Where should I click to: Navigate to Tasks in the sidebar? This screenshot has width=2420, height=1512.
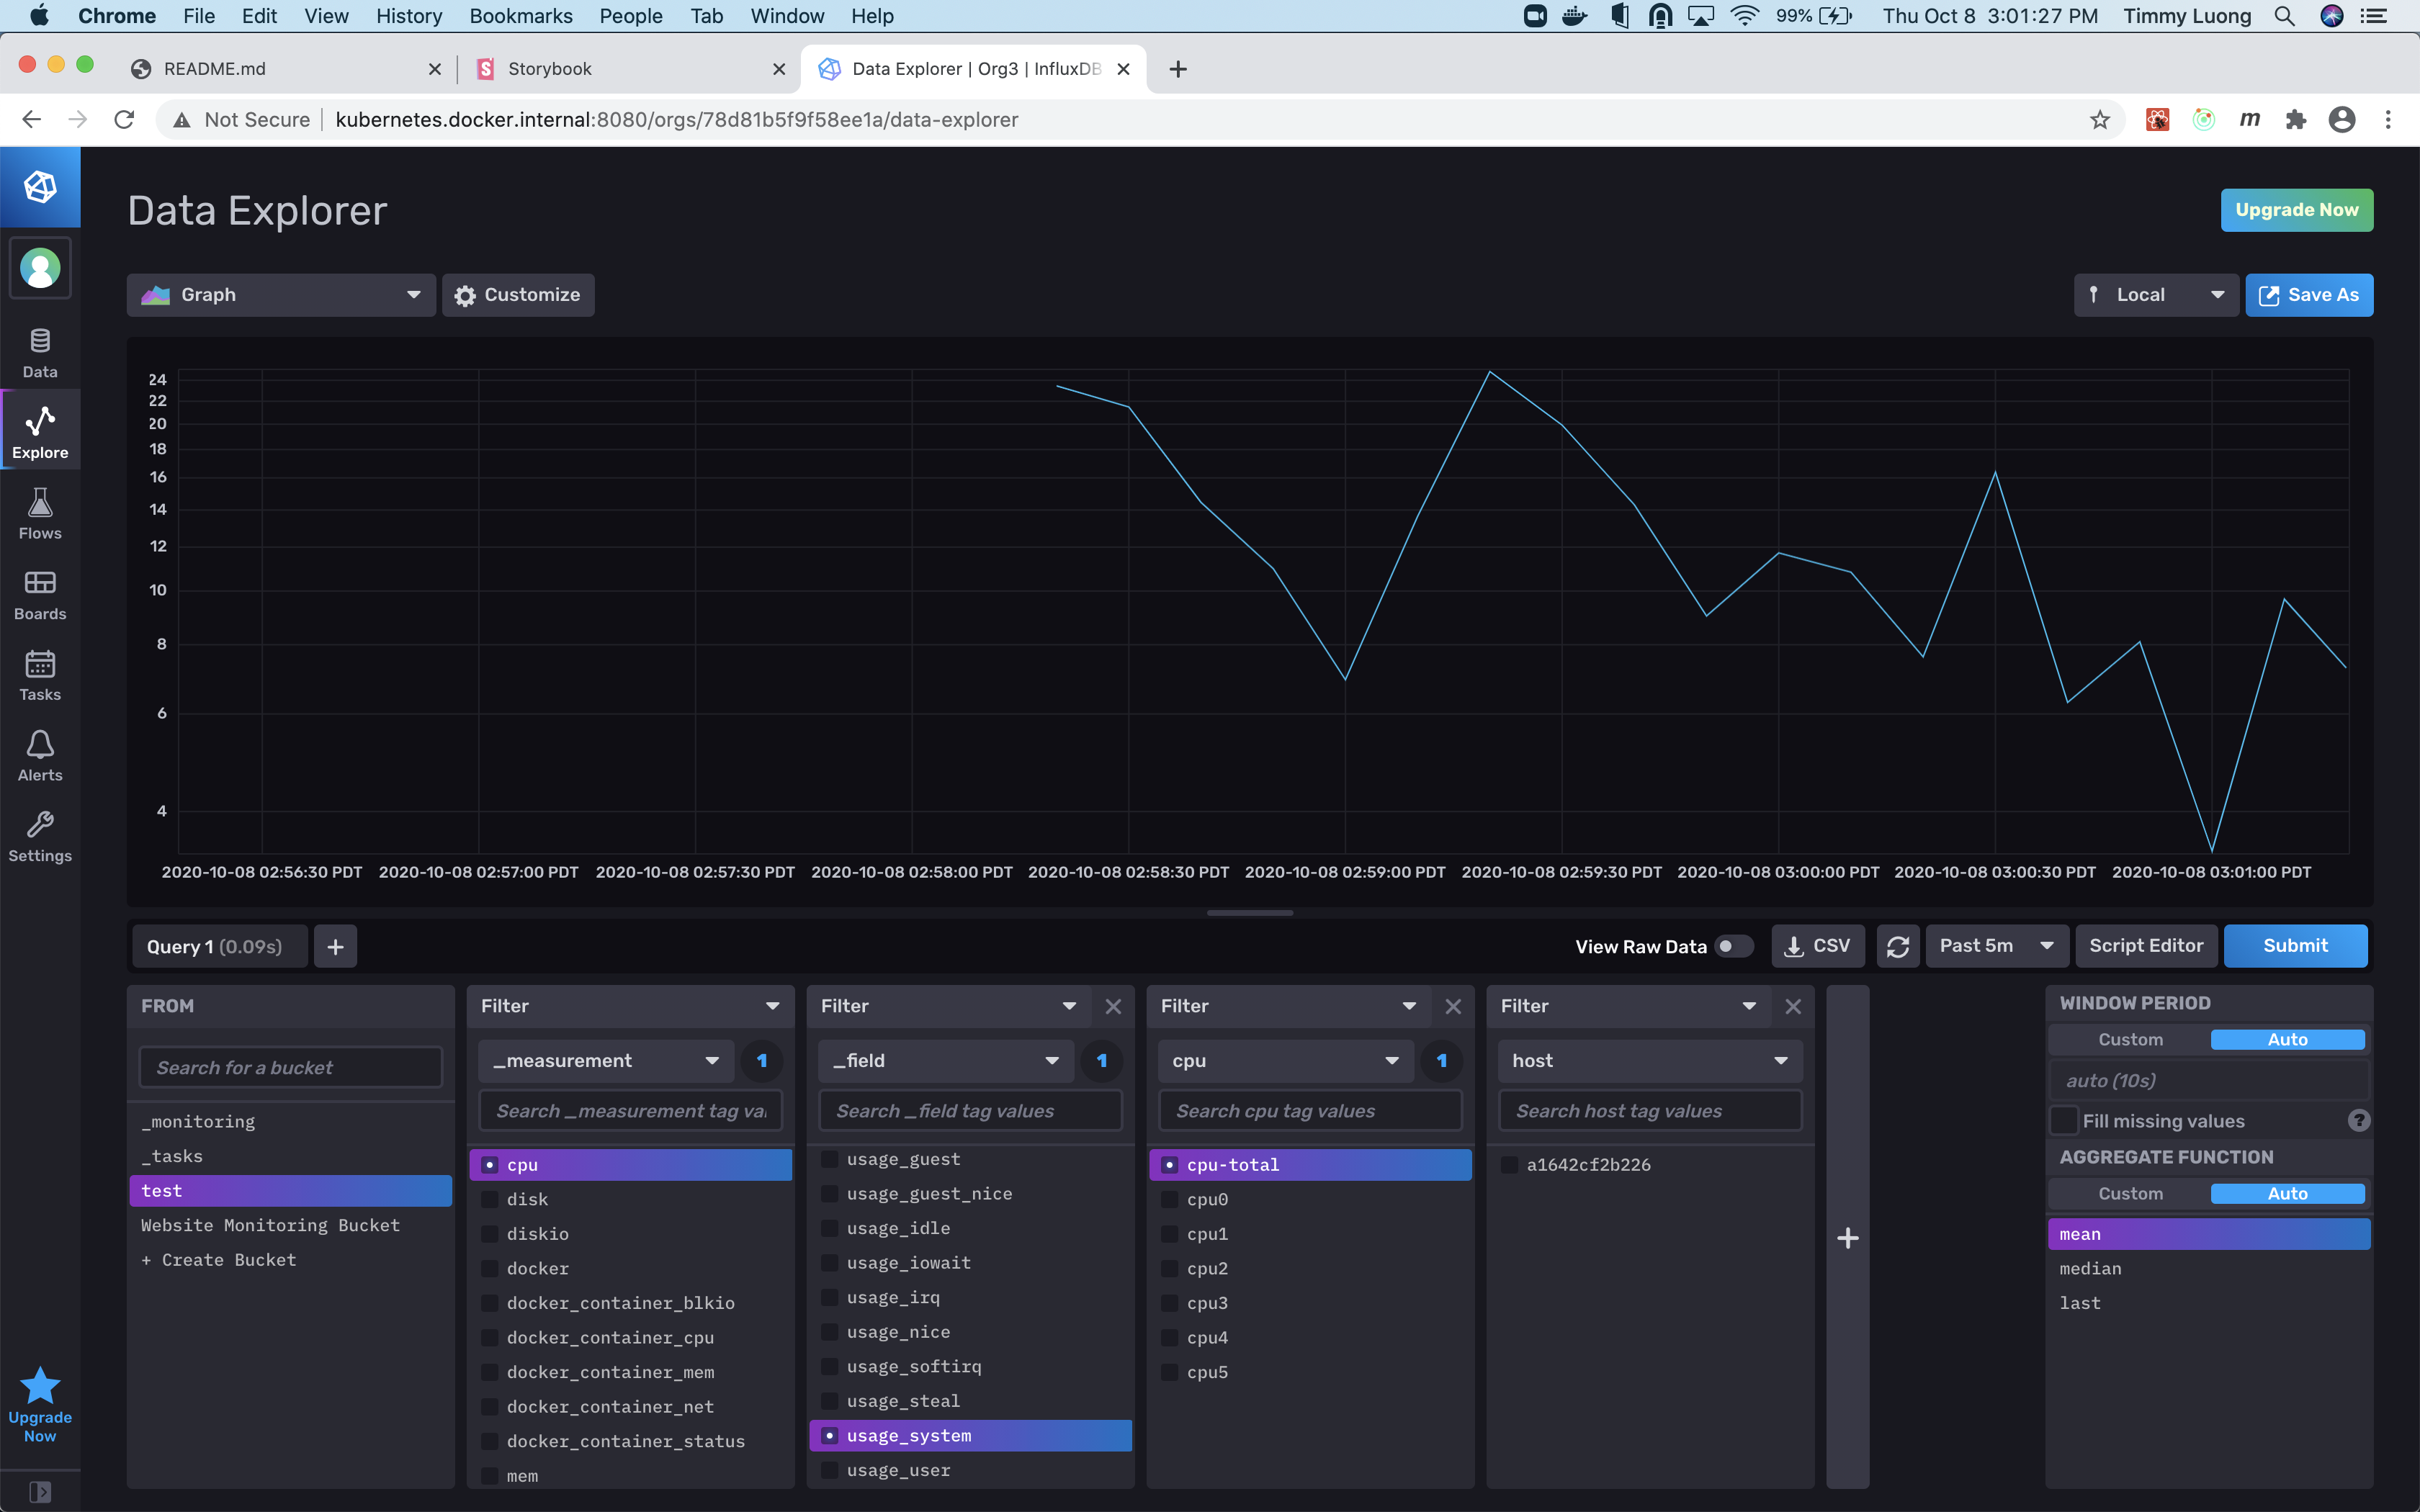(x=39, y=673)
